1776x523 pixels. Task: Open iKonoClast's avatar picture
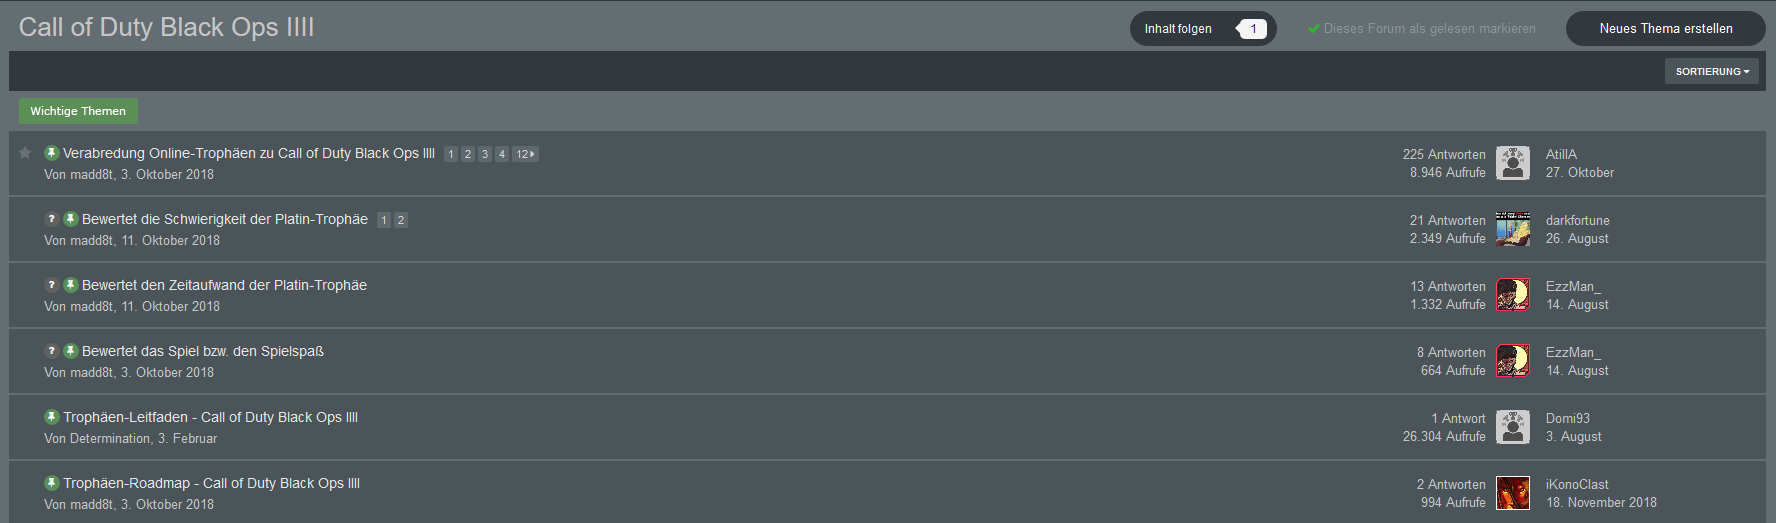1513,493
